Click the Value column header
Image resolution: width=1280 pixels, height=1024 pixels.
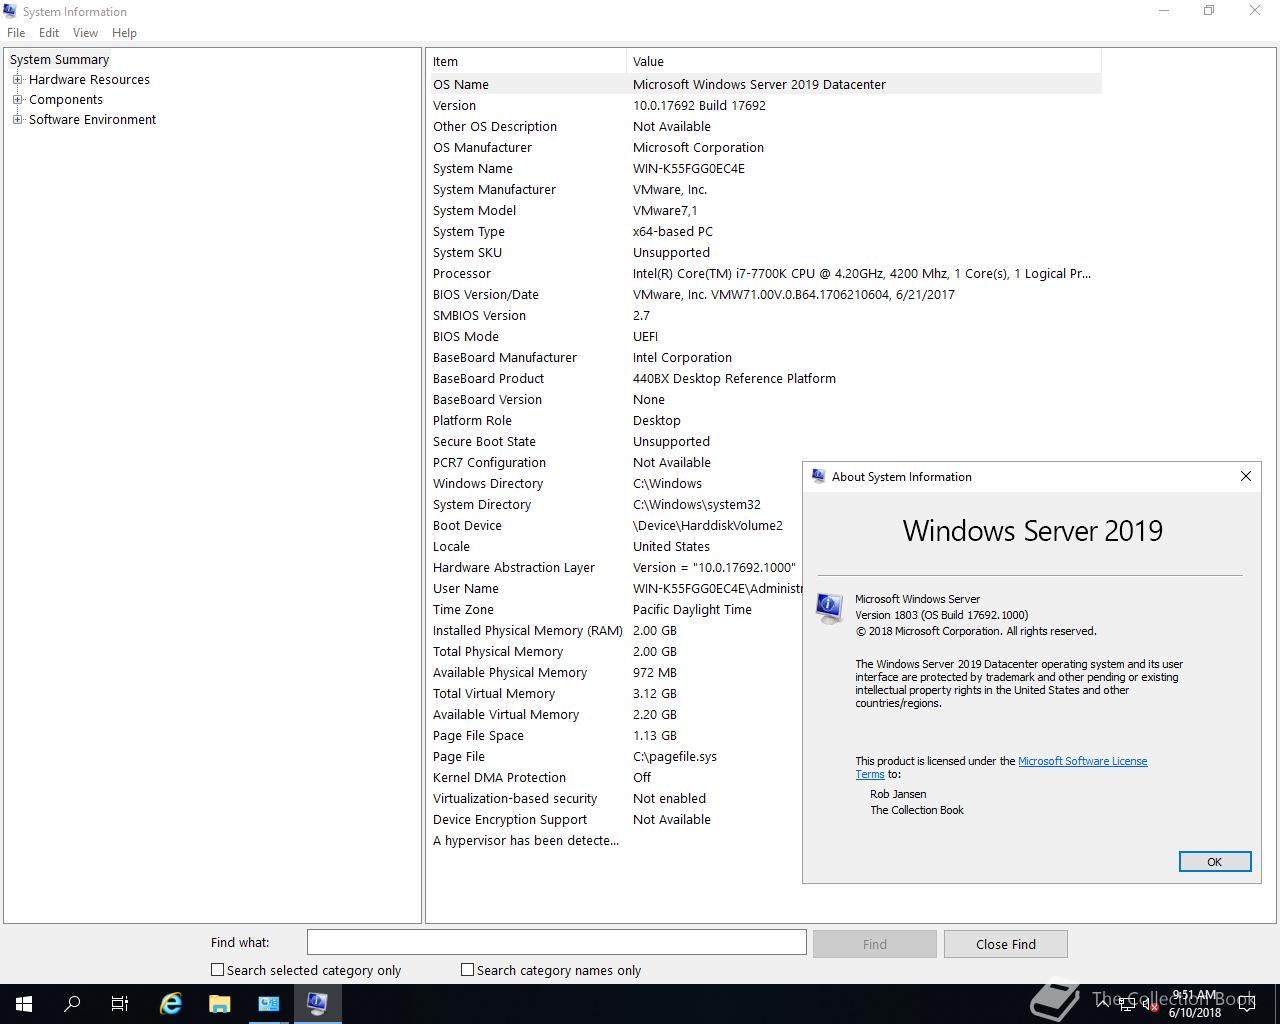(x=864, y=61)
